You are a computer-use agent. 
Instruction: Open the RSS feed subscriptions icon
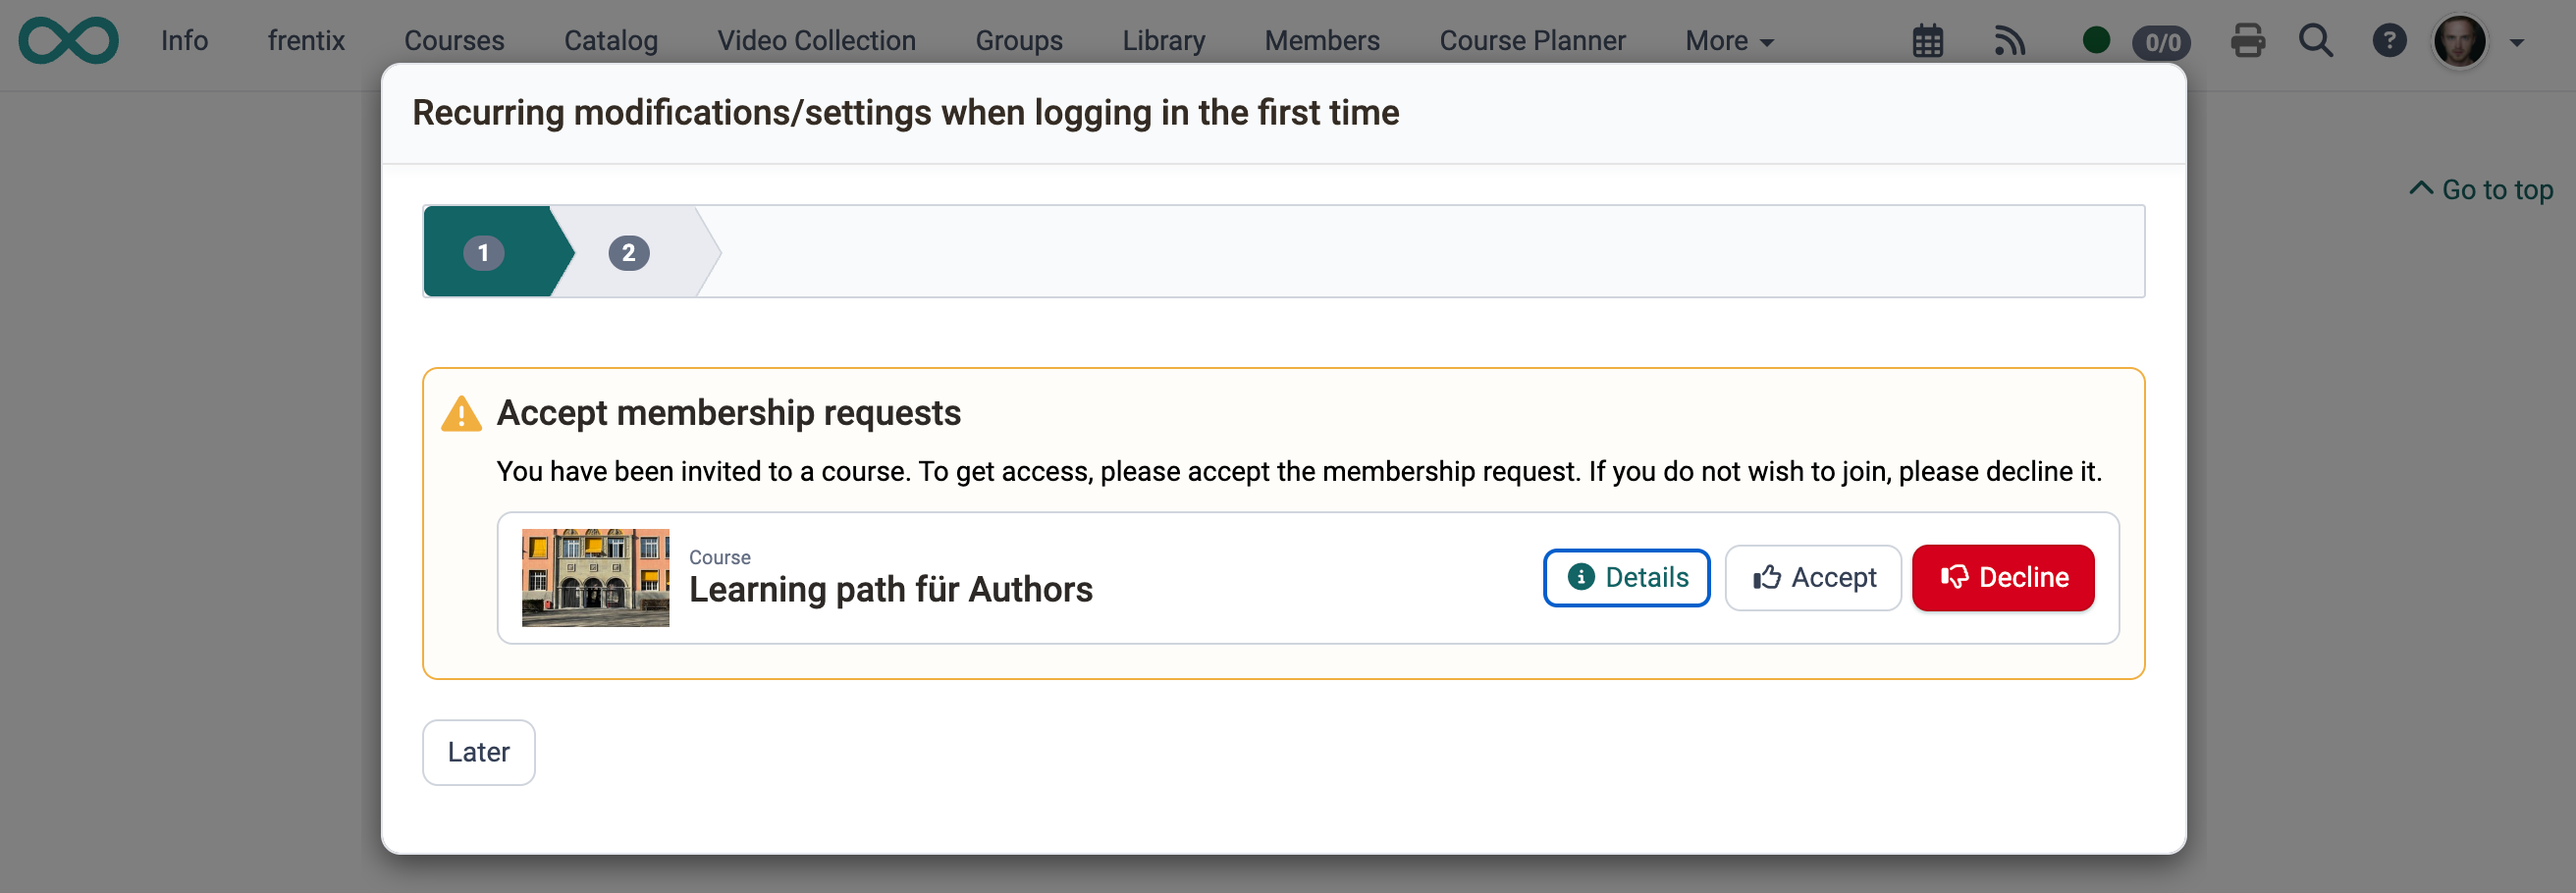(x=2010, y=41)
